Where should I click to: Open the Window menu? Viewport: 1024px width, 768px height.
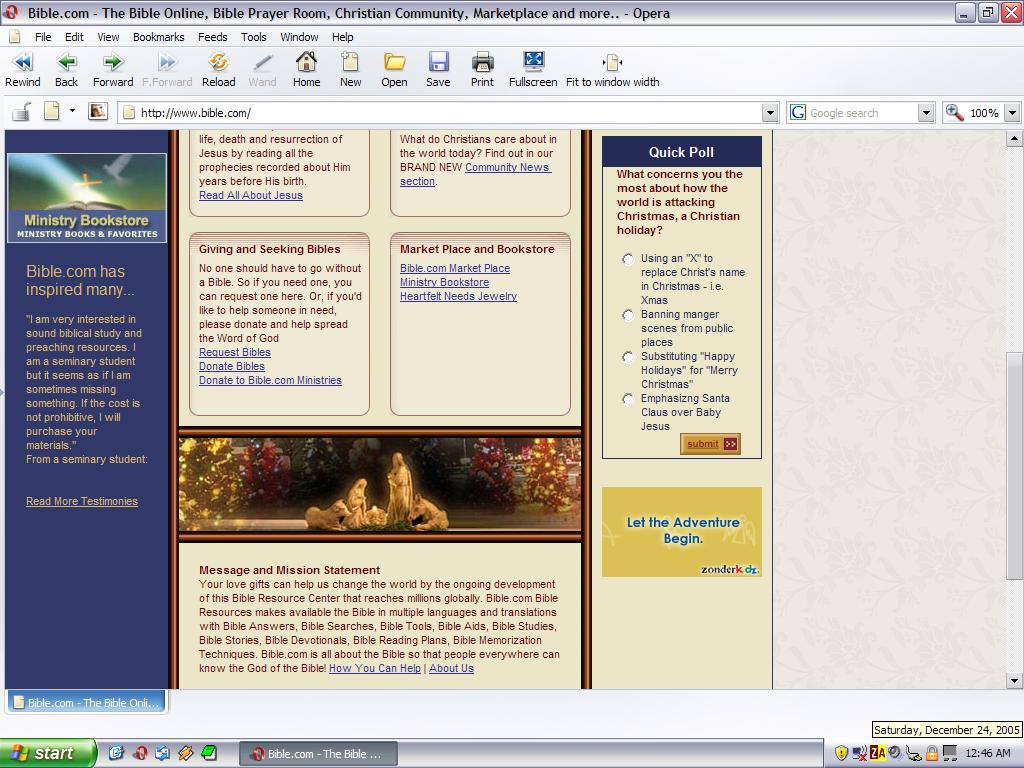[x=299, y=37]
